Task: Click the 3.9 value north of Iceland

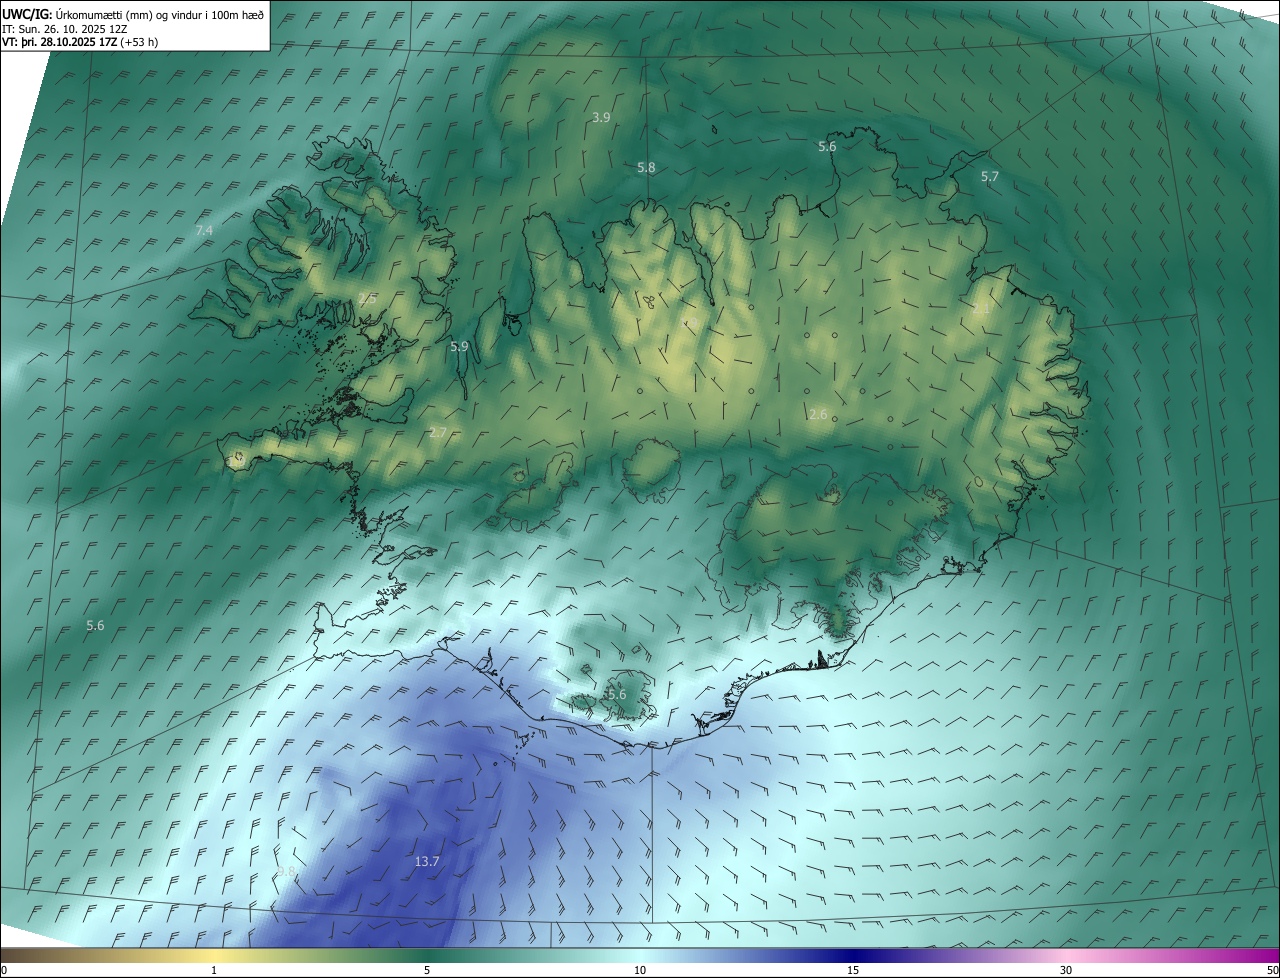Action: 601,117
